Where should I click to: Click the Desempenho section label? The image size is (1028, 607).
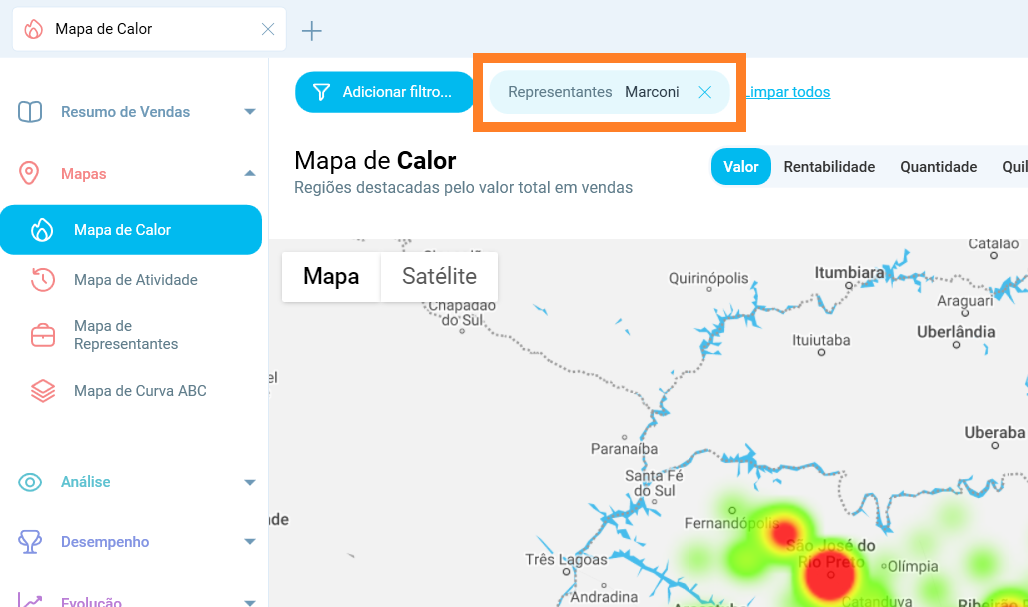tap(105, 542)
